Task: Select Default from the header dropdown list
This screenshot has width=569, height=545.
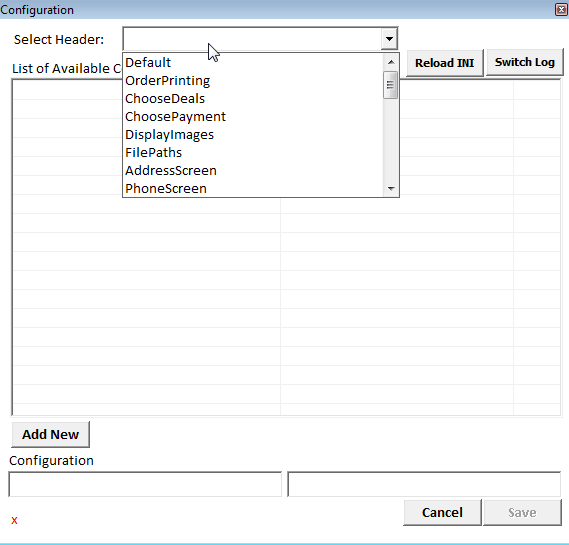Action: pos(253,62)
